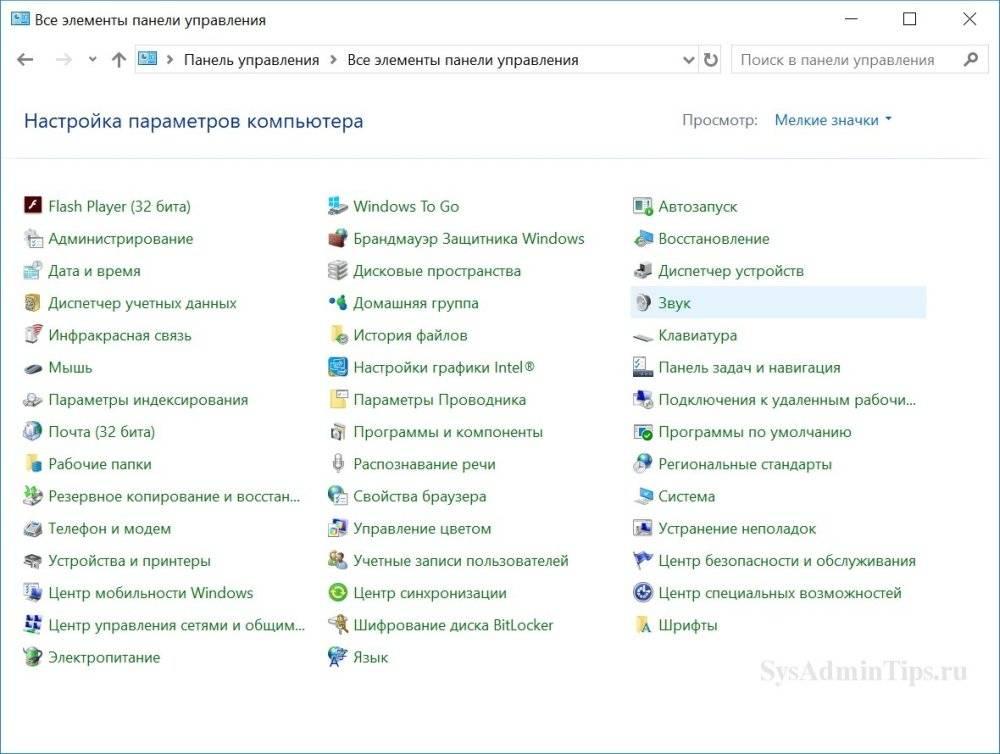Open the Дата и время clock icon
The image size is (1000, 754).
click(33, 270)
